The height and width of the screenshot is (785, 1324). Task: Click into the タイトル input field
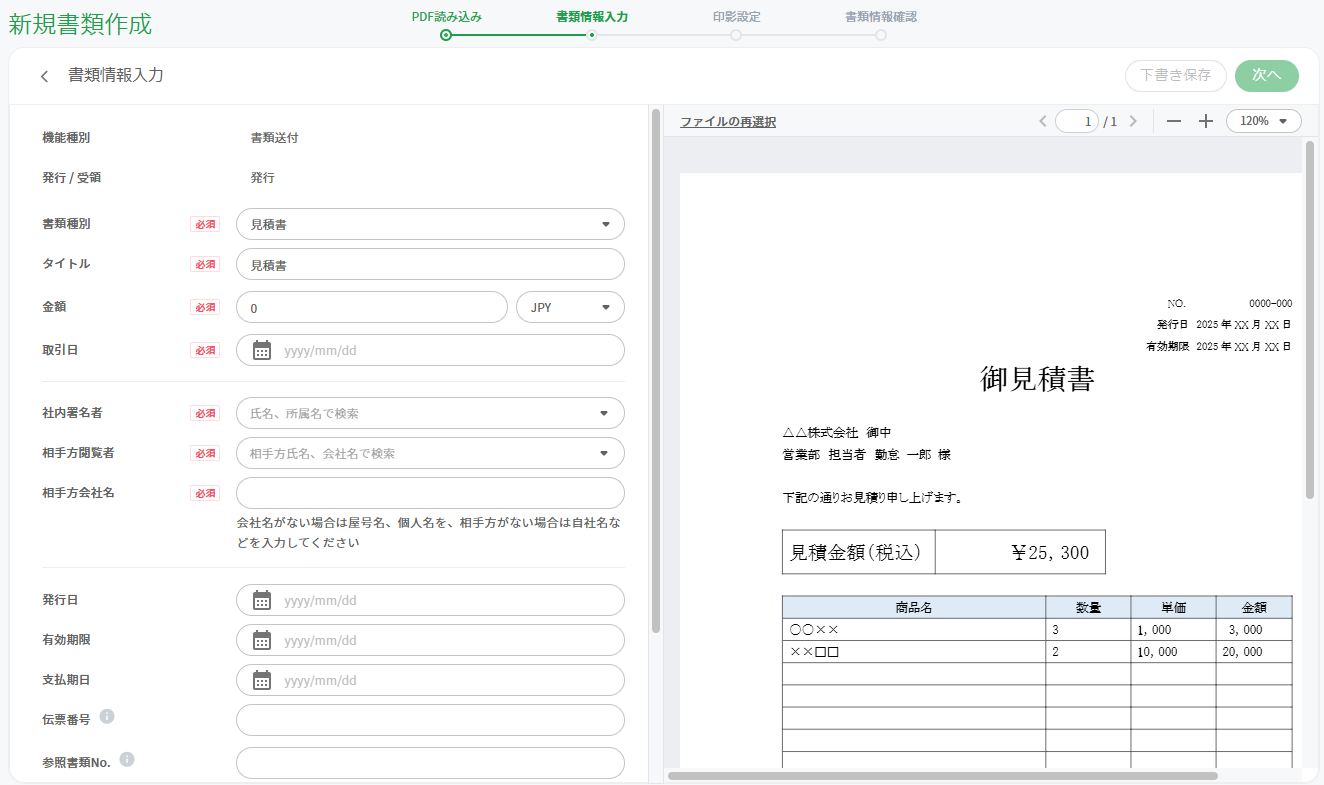(430, 264)
